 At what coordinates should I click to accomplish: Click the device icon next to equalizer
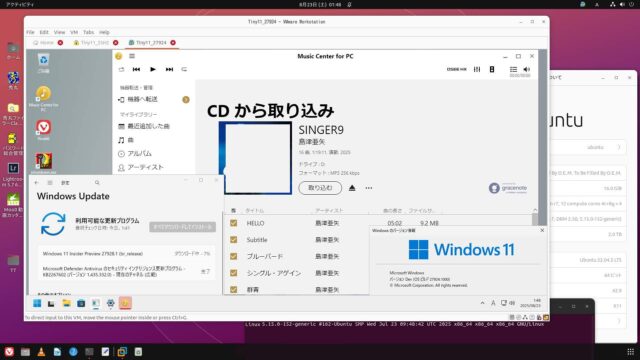(x=492, y=69)
